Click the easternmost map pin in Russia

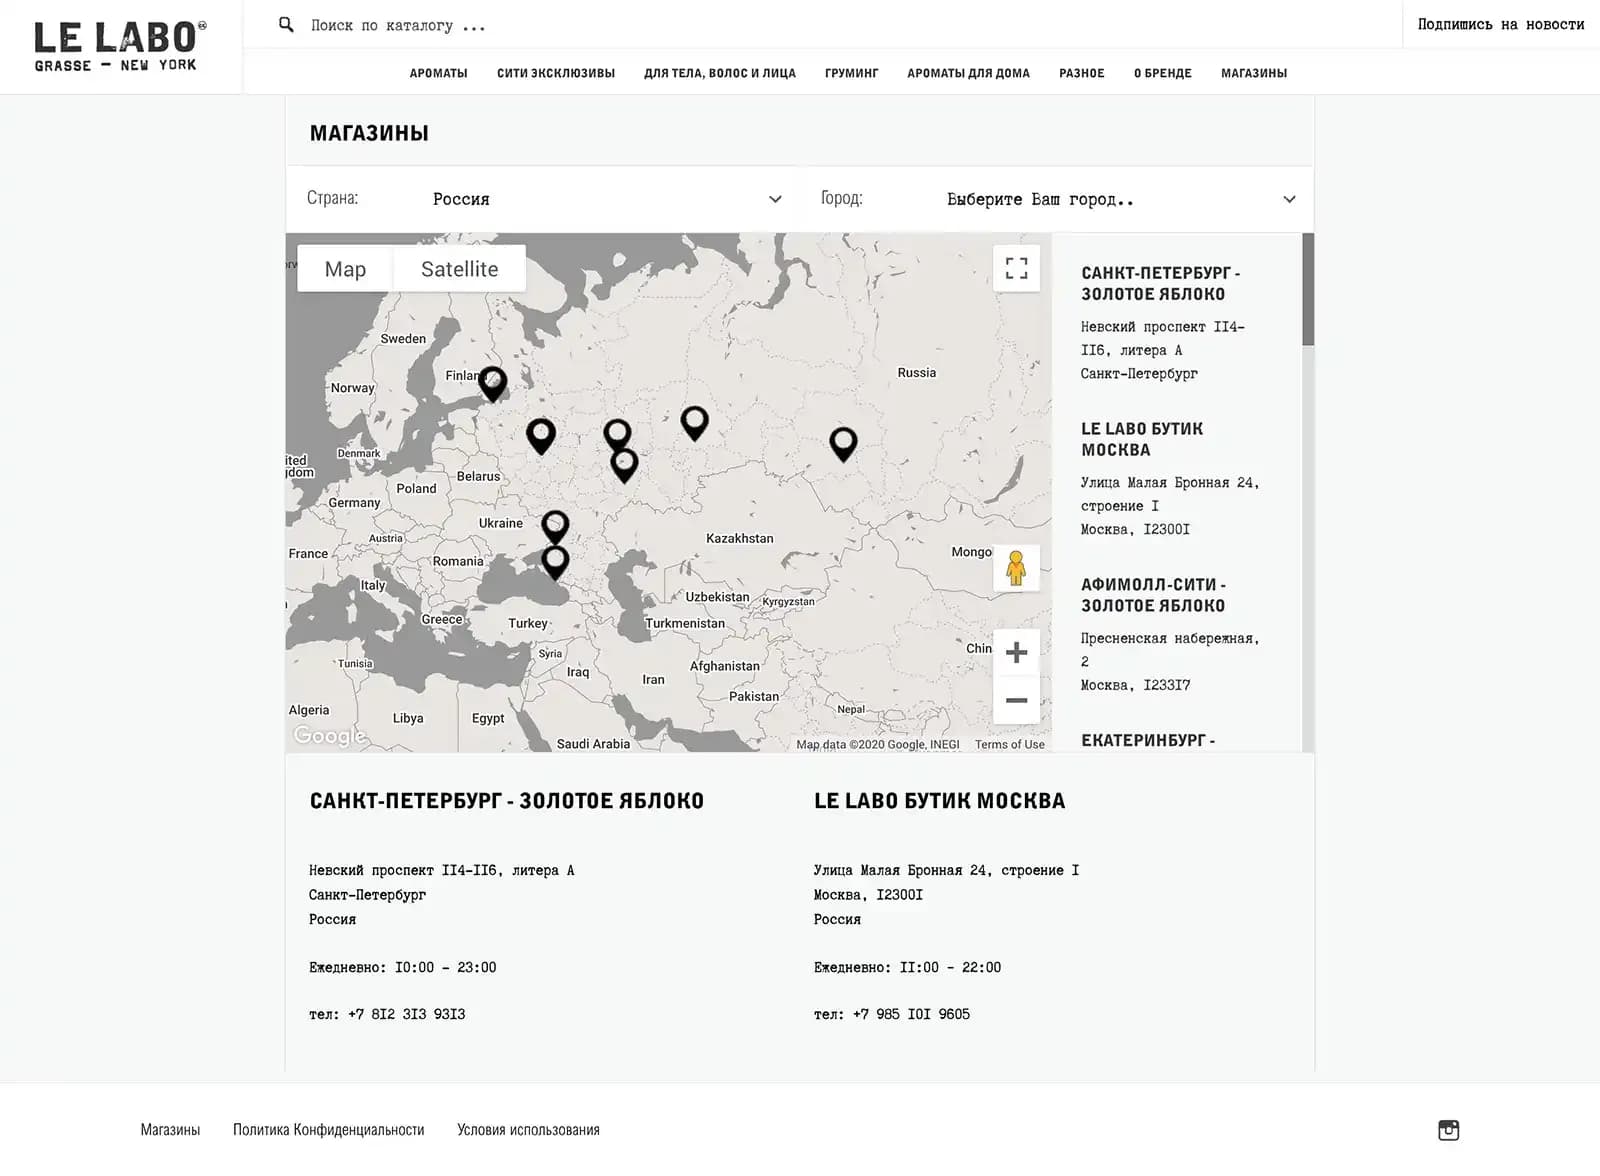[844, 444]
